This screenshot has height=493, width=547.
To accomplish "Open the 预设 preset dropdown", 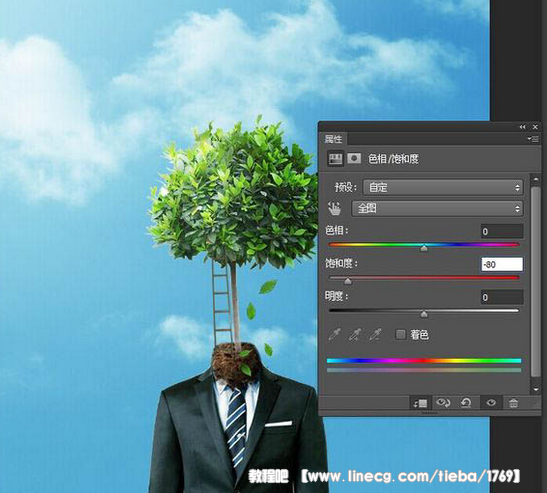I will point(443,187).
